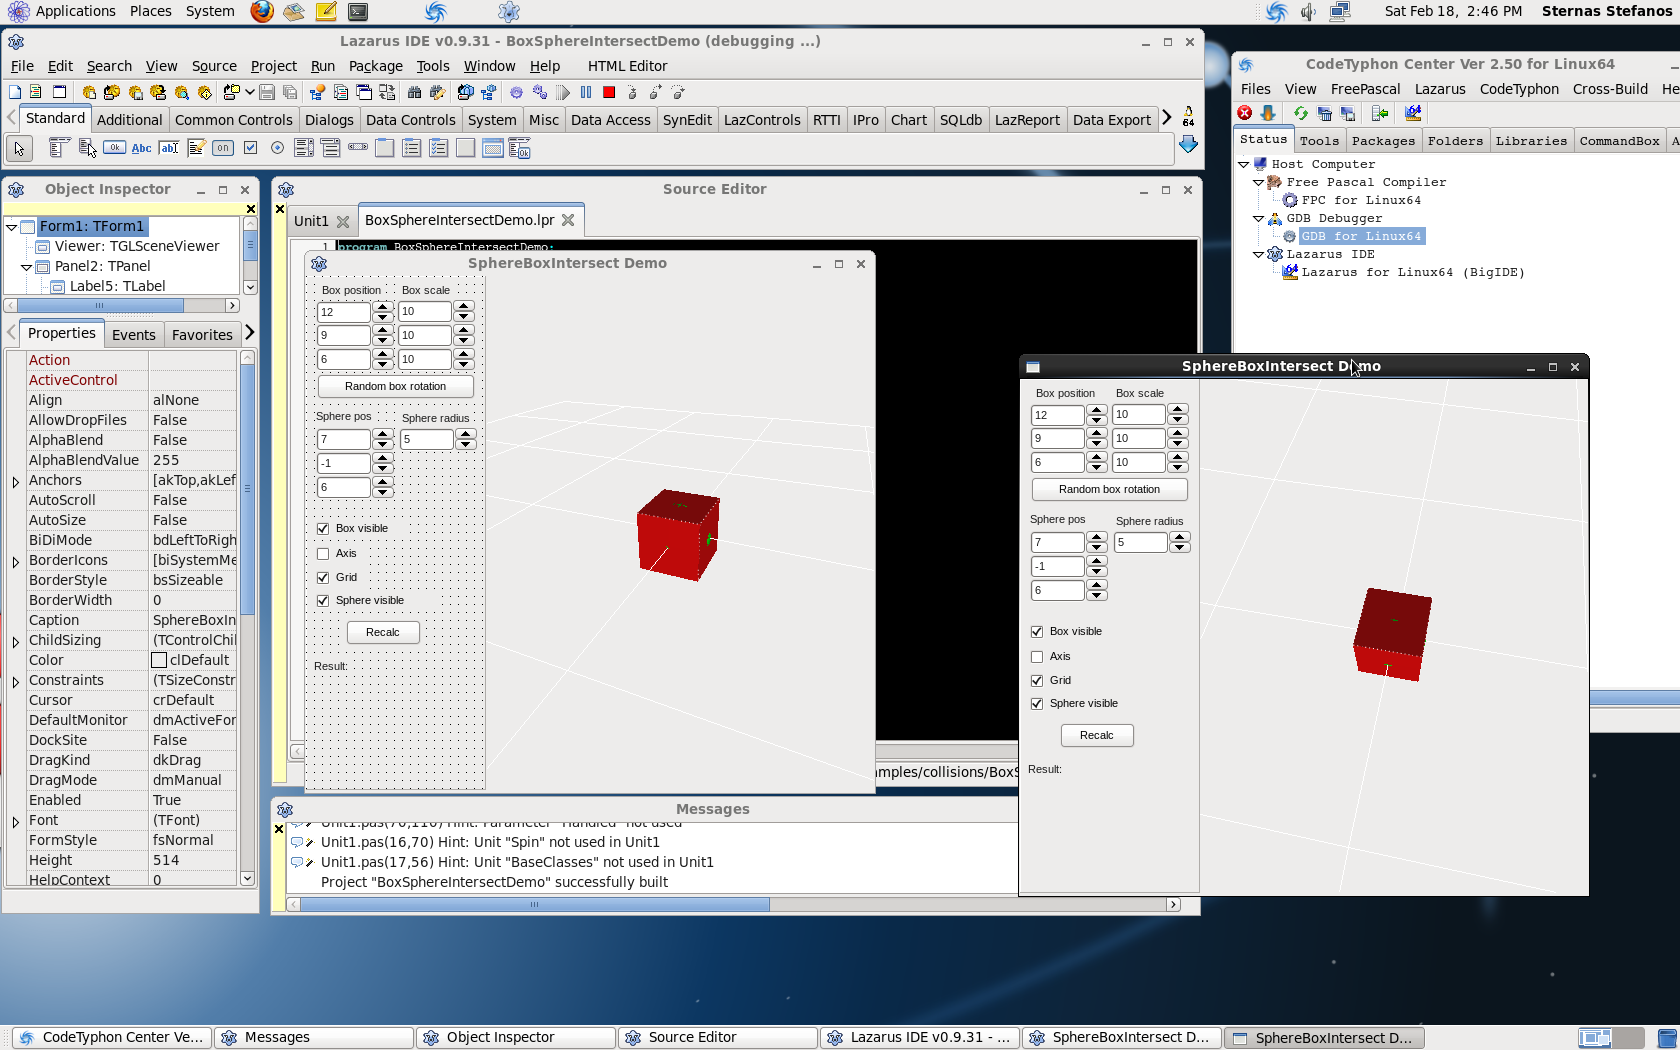Toggle Sphere visible in the design form

tap(323, 601)
